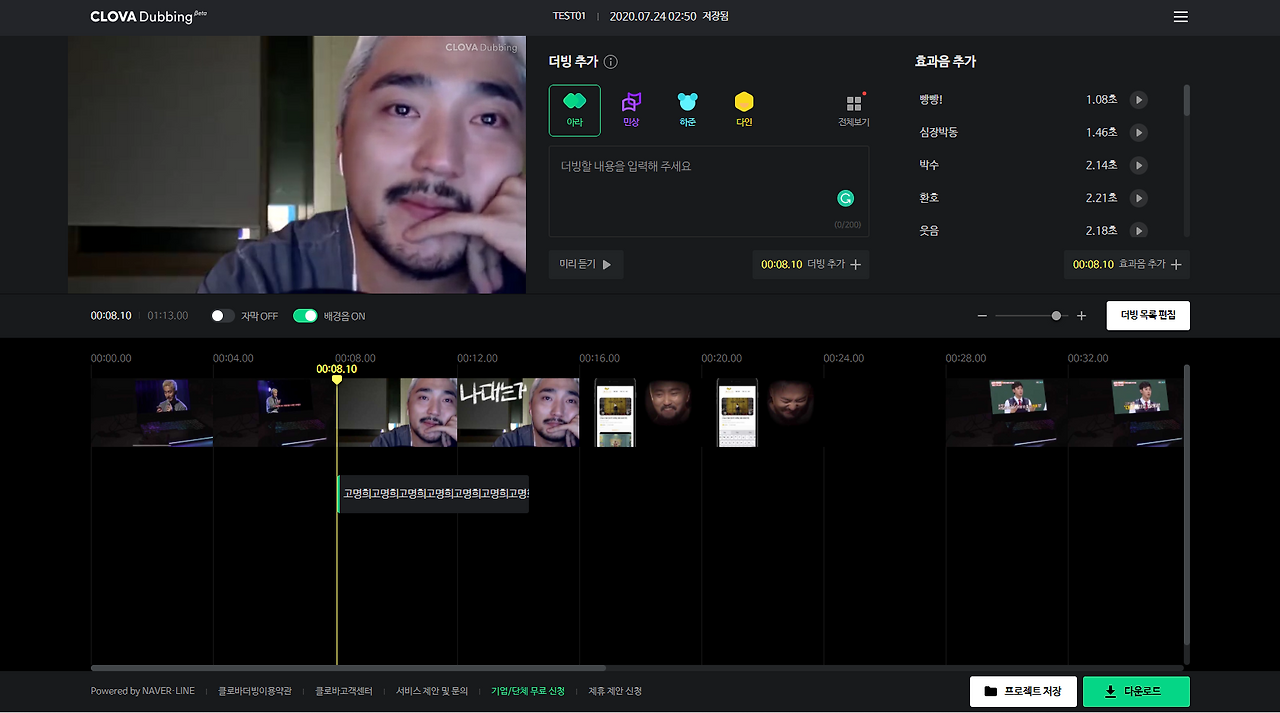Select the 아라 voice
Screen dimensions: 1280x713
574,110
